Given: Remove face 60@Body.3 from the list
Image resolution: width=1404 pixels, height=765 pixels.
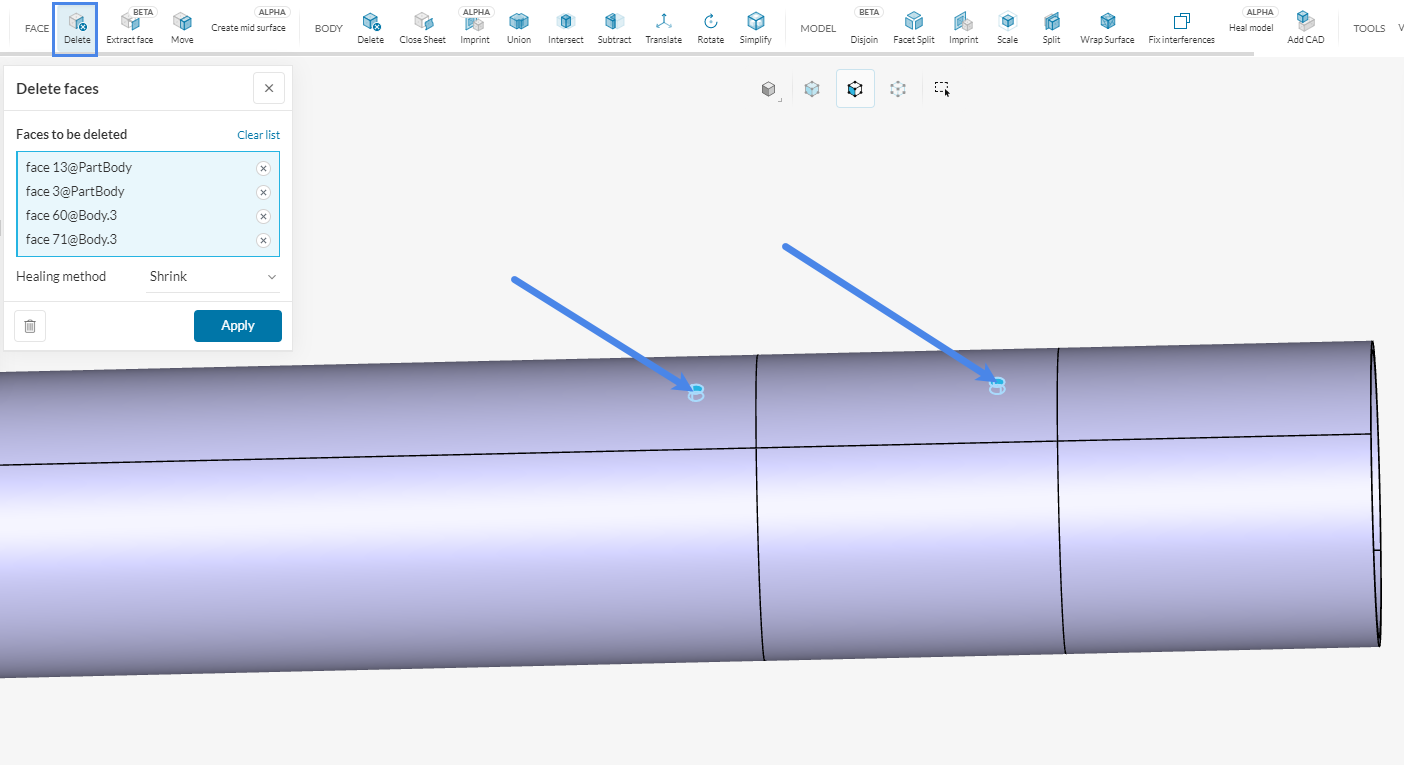Looking at the screenshot, I should [x=263, y=215].
